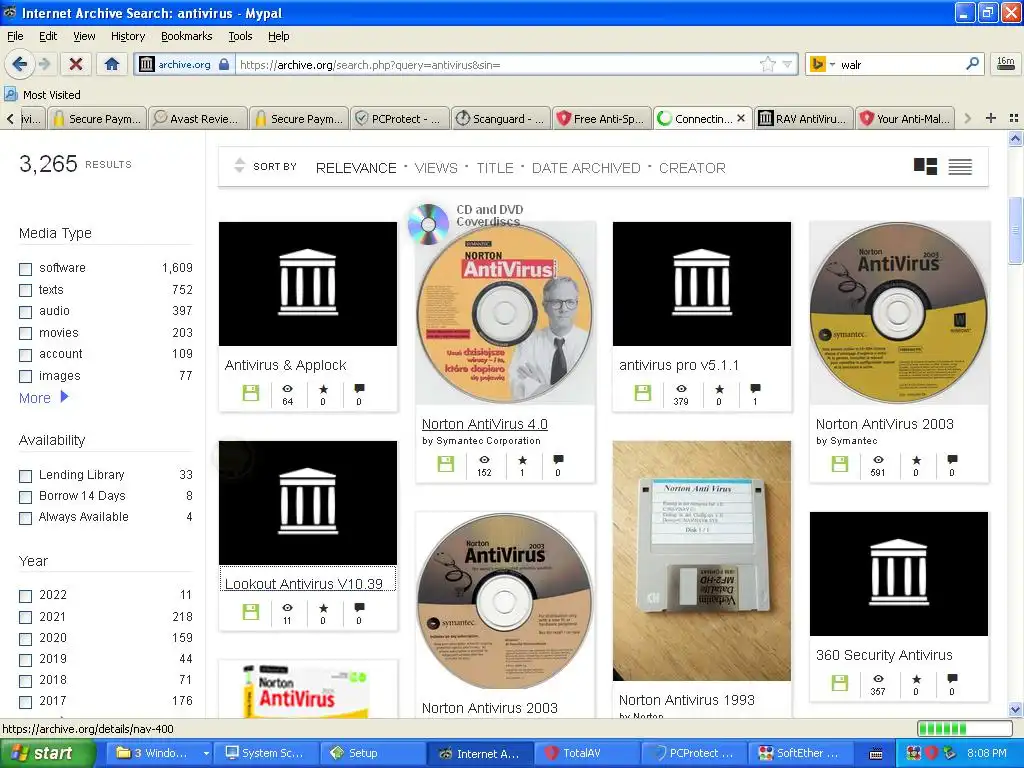Click favorites star under Lookout Antivirus V10.39
The image size is (1024, 768).
[323, 608]
